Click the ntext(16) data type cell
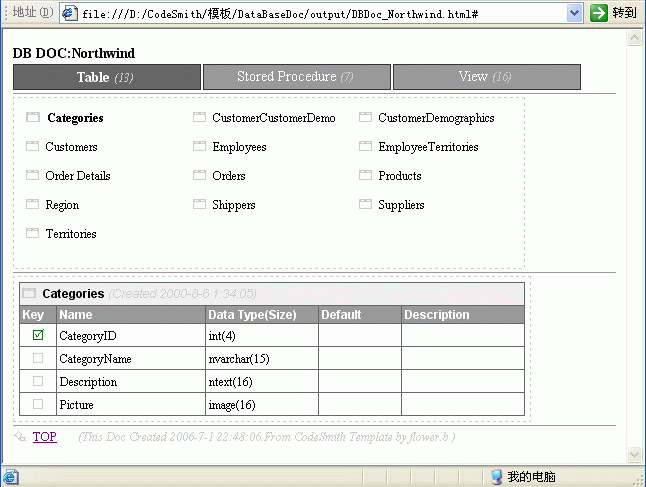This screenshot has height=487, width=646. click(x=262, y=382)
